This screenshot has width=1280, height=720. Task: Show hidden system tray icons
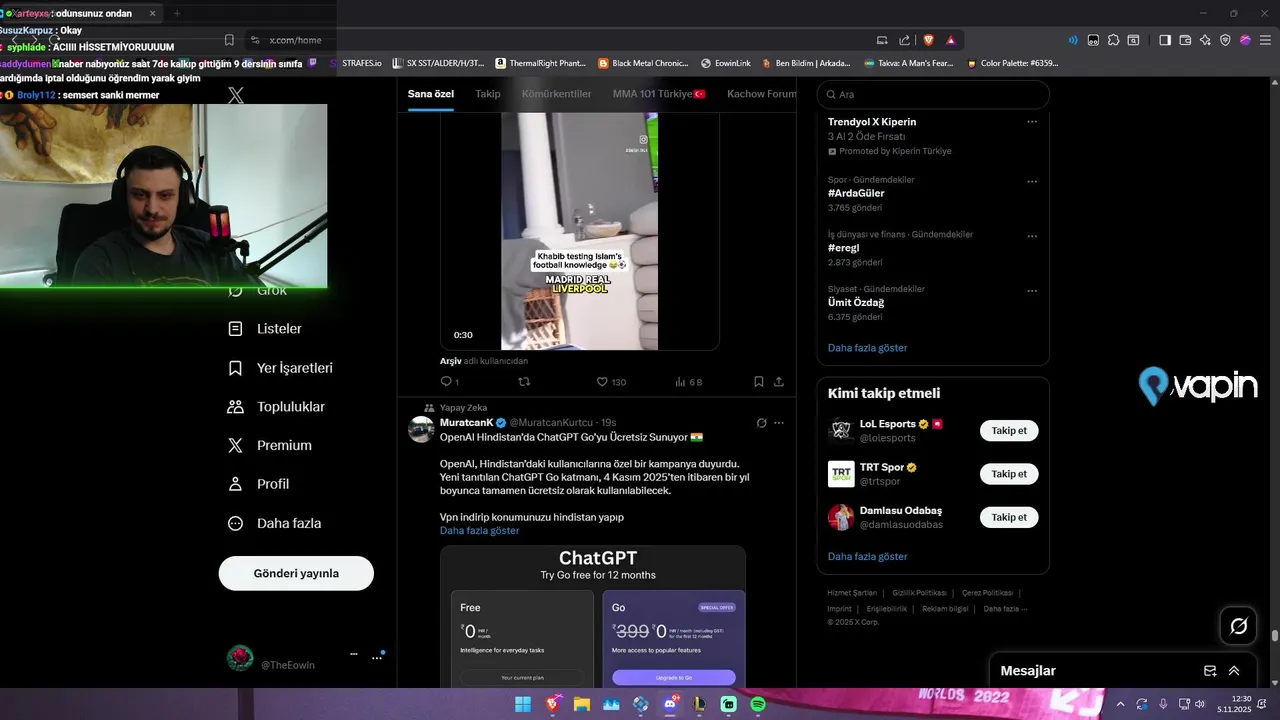pos(1122,704)
